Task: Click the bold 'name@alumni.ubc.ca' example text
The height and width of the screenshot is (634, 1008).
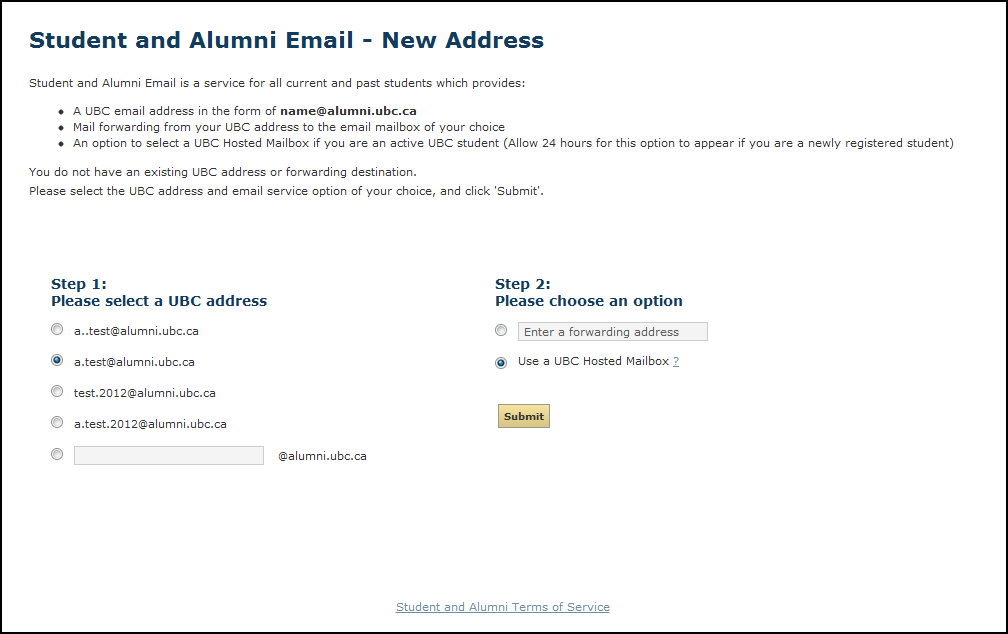Action: point(348,111)
